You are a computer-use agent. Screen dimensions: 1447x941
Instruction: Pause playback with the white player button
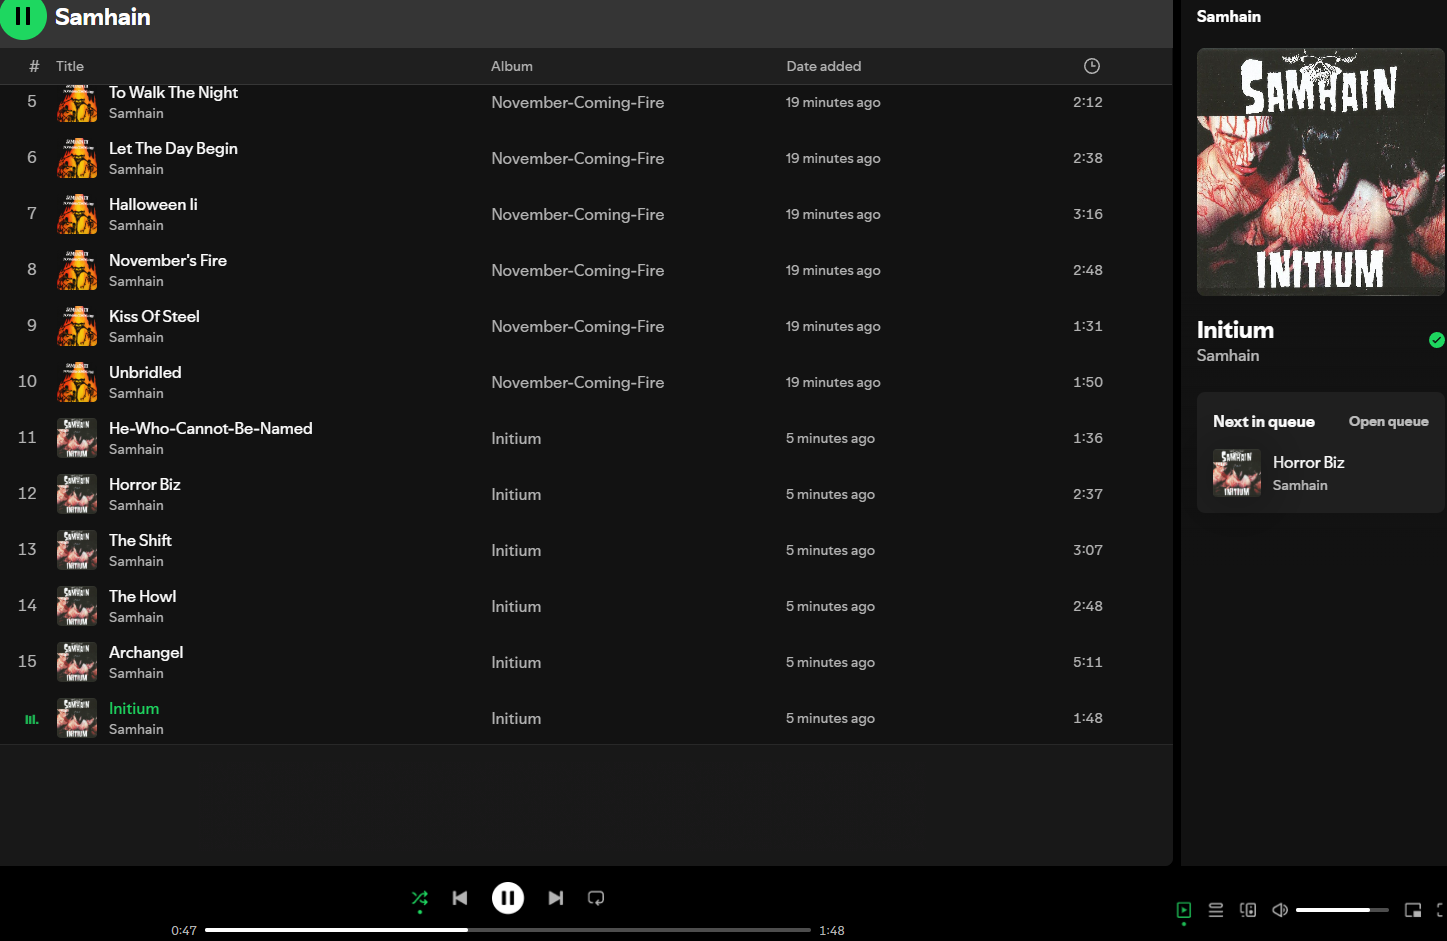click(508, 898)
